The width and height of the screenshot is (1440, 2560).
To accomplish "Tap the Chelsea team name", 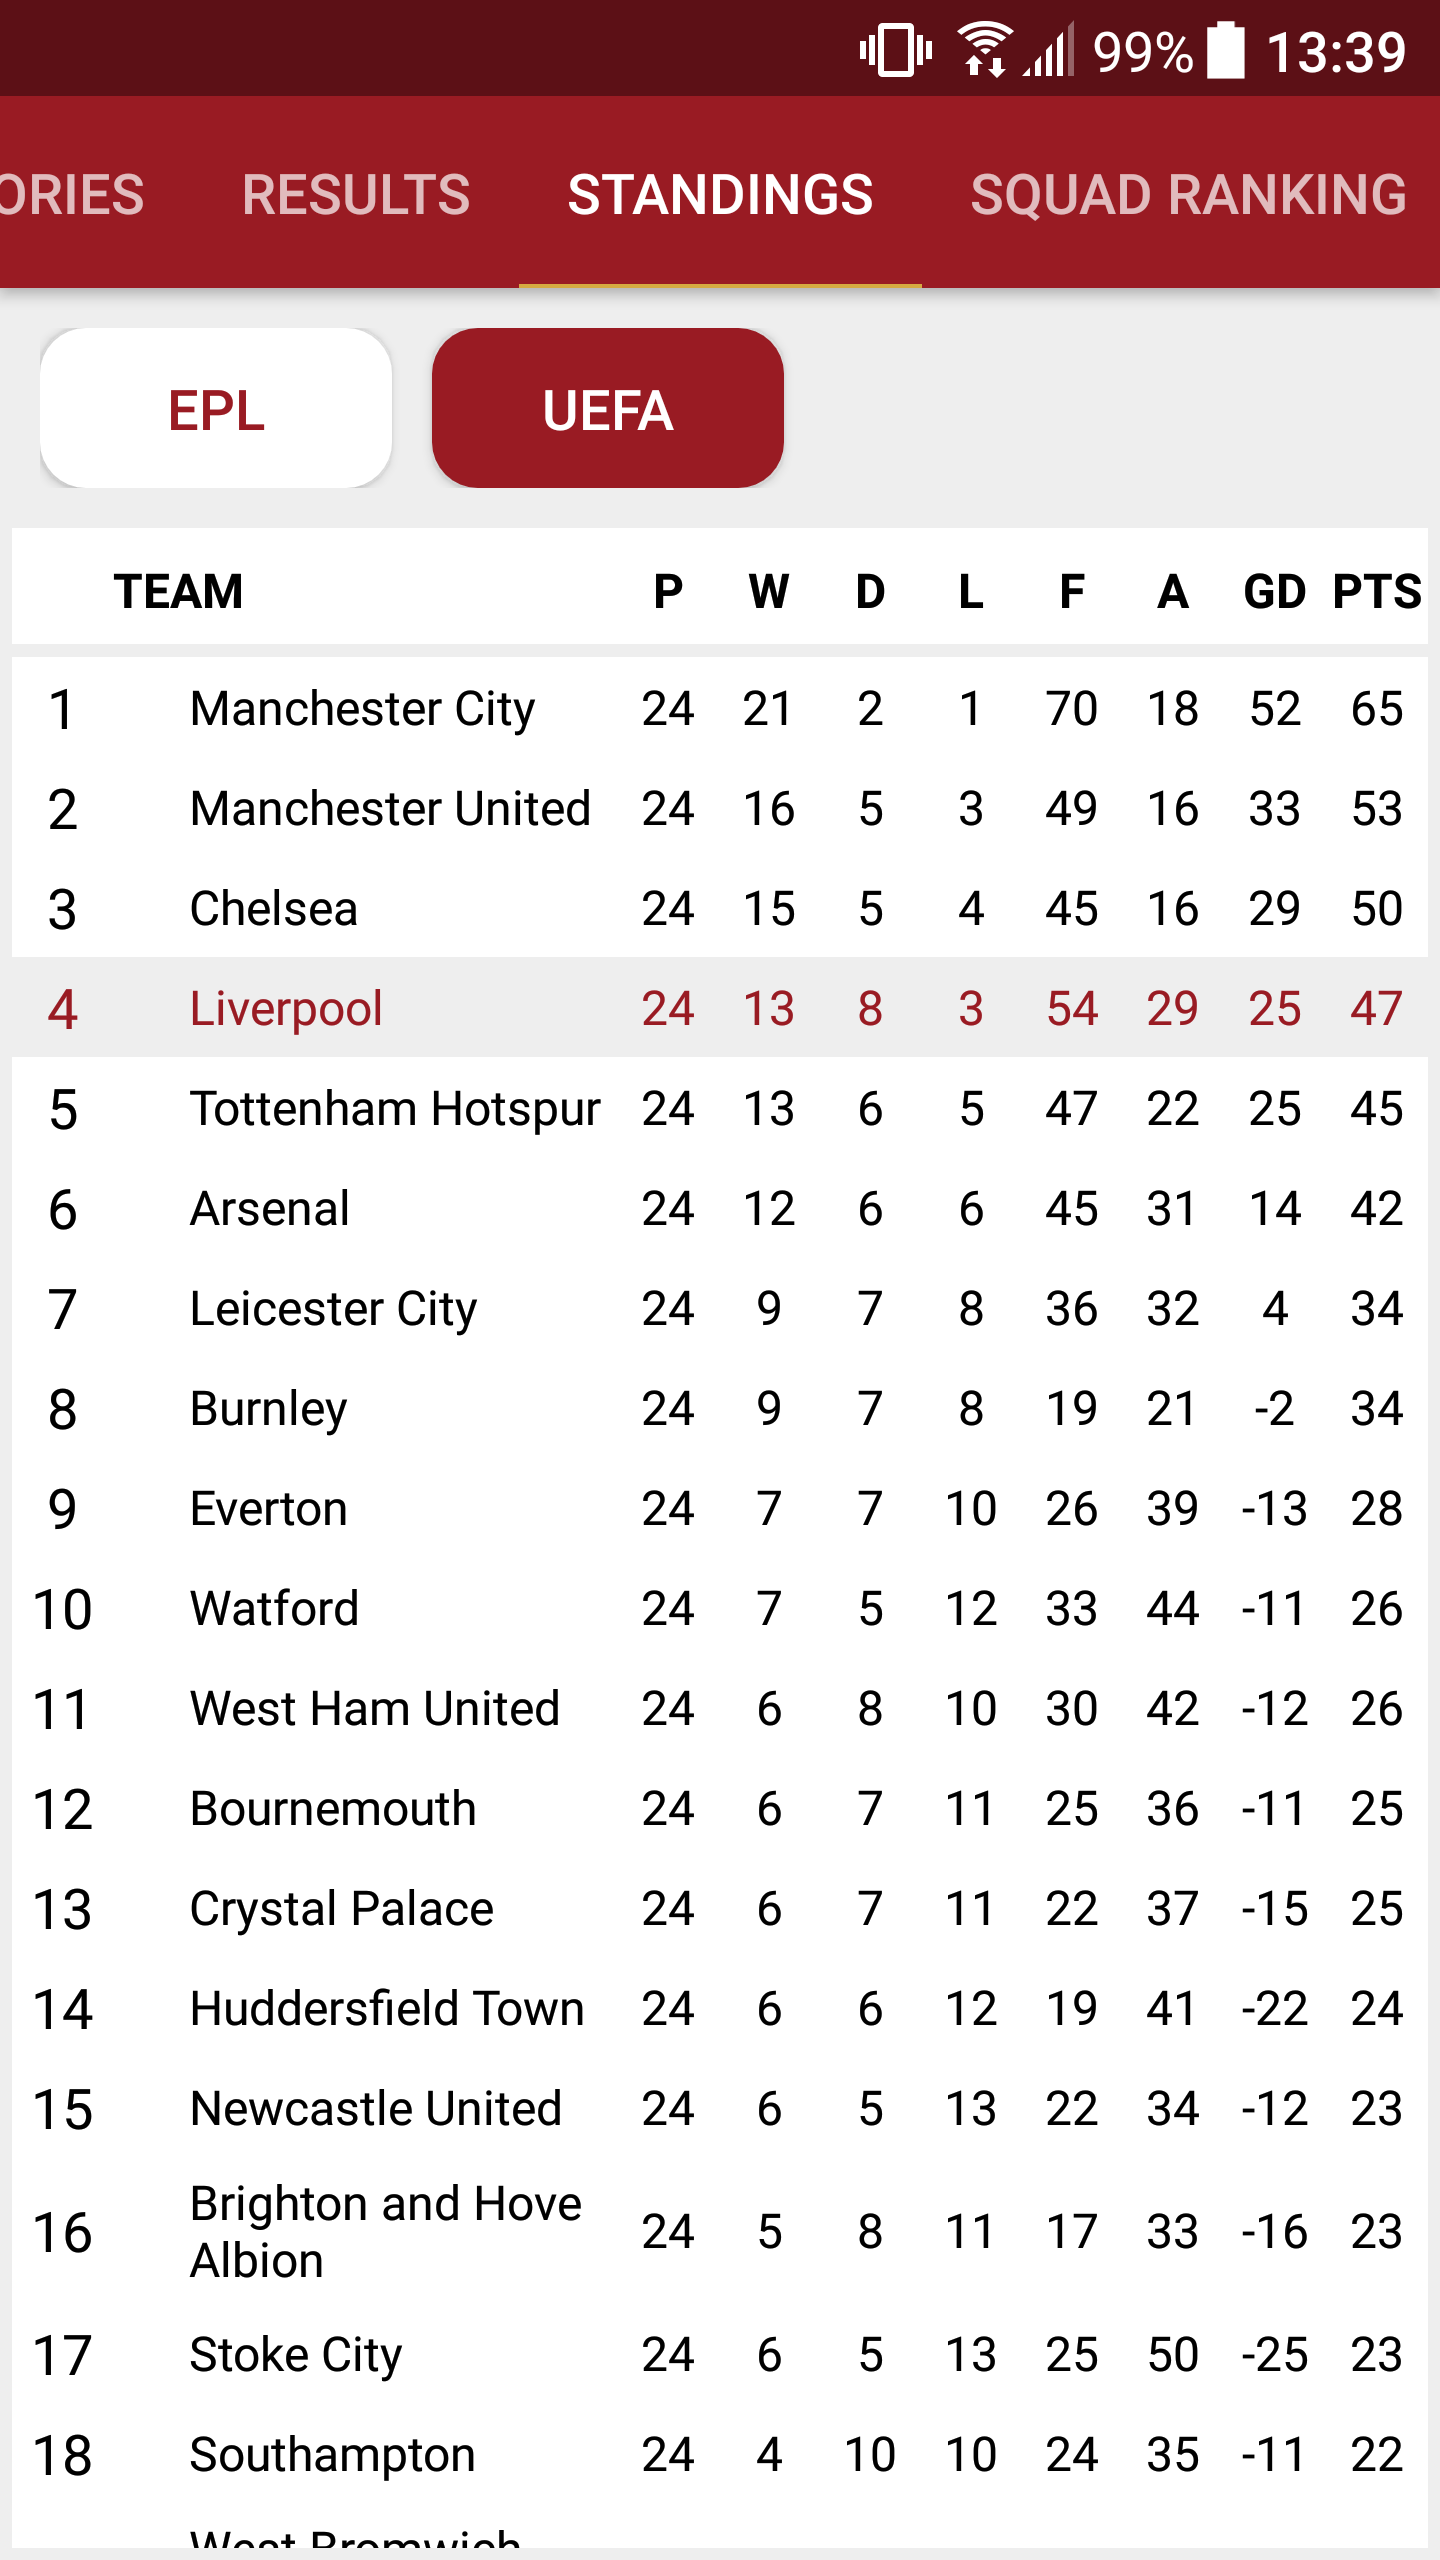I will pyautogui.click(x=273, y=908).
